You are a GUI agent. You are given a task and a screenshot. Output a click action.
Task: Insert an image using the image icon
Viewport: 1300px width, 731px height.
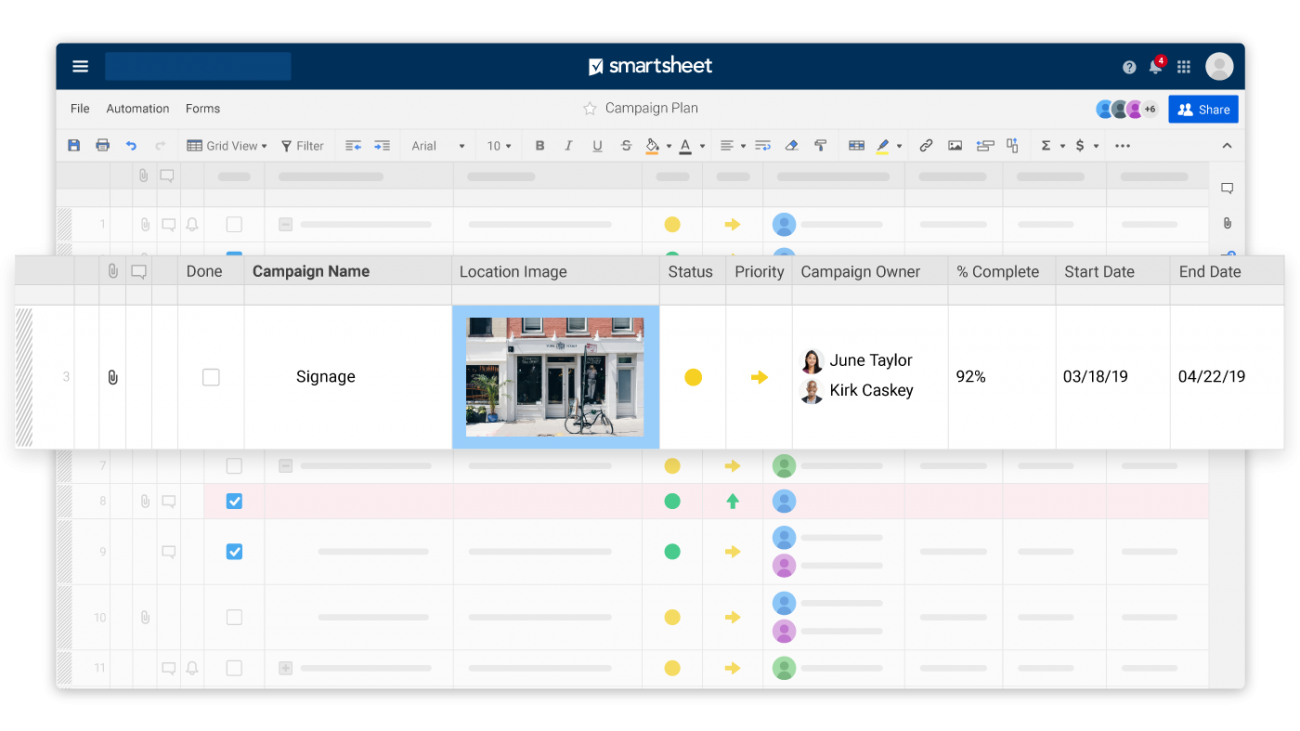tap(954, 145)
